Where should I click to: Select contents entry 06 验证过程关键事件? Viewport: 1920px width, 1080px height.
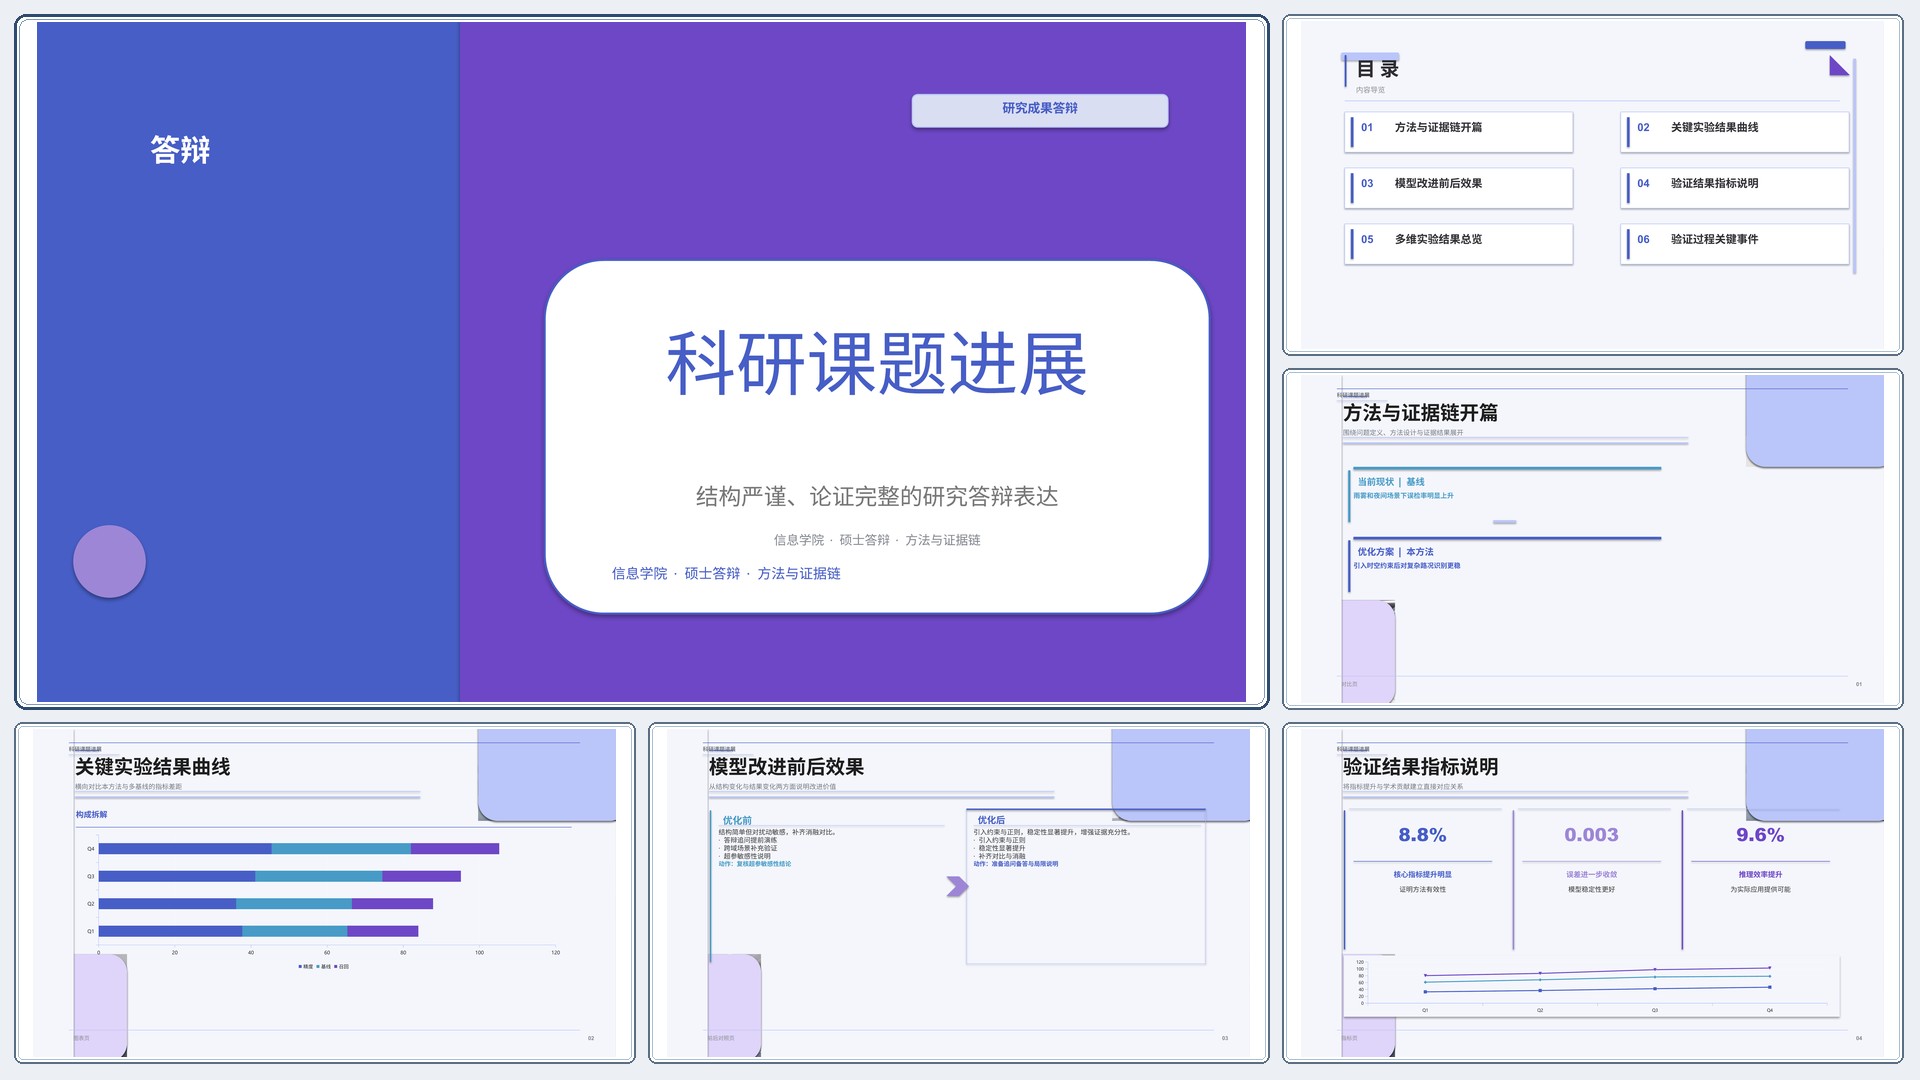pos(1735,243)
